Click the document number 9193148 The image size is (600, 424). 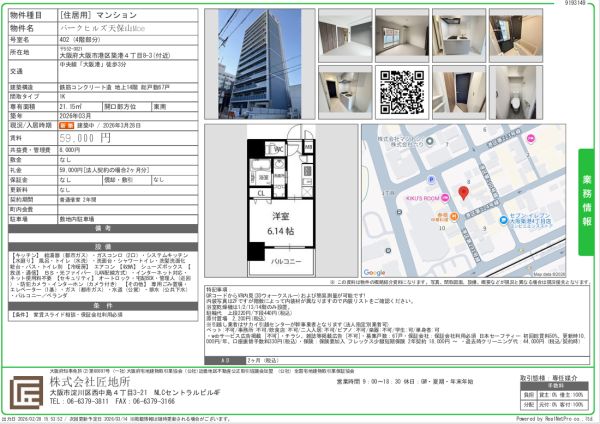click(x=575, y=2)
